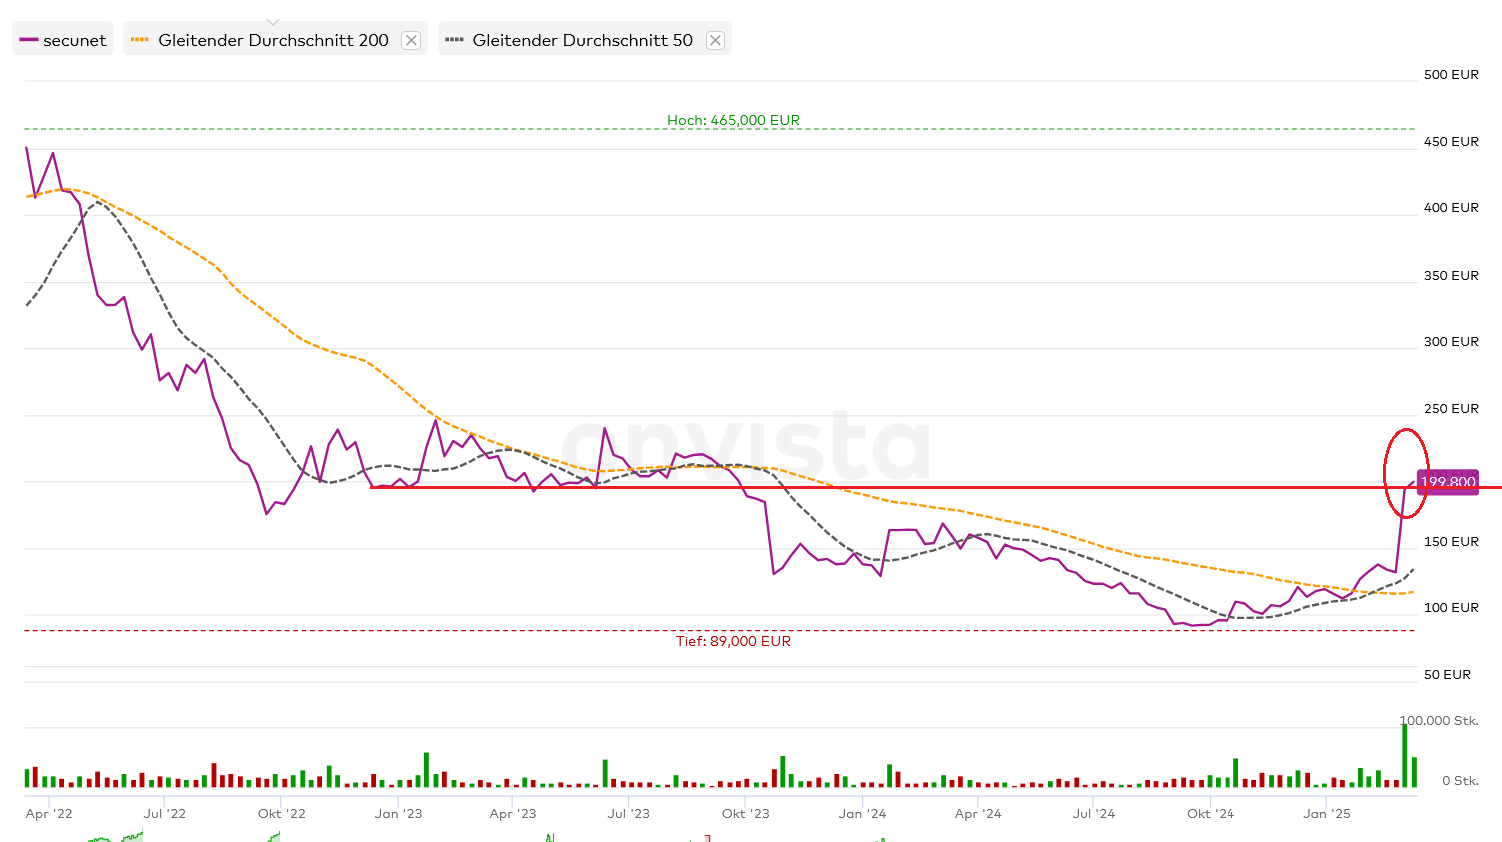Click the Tief: 89,000 EUR label
1502x842 pixels.
[733, 641]
